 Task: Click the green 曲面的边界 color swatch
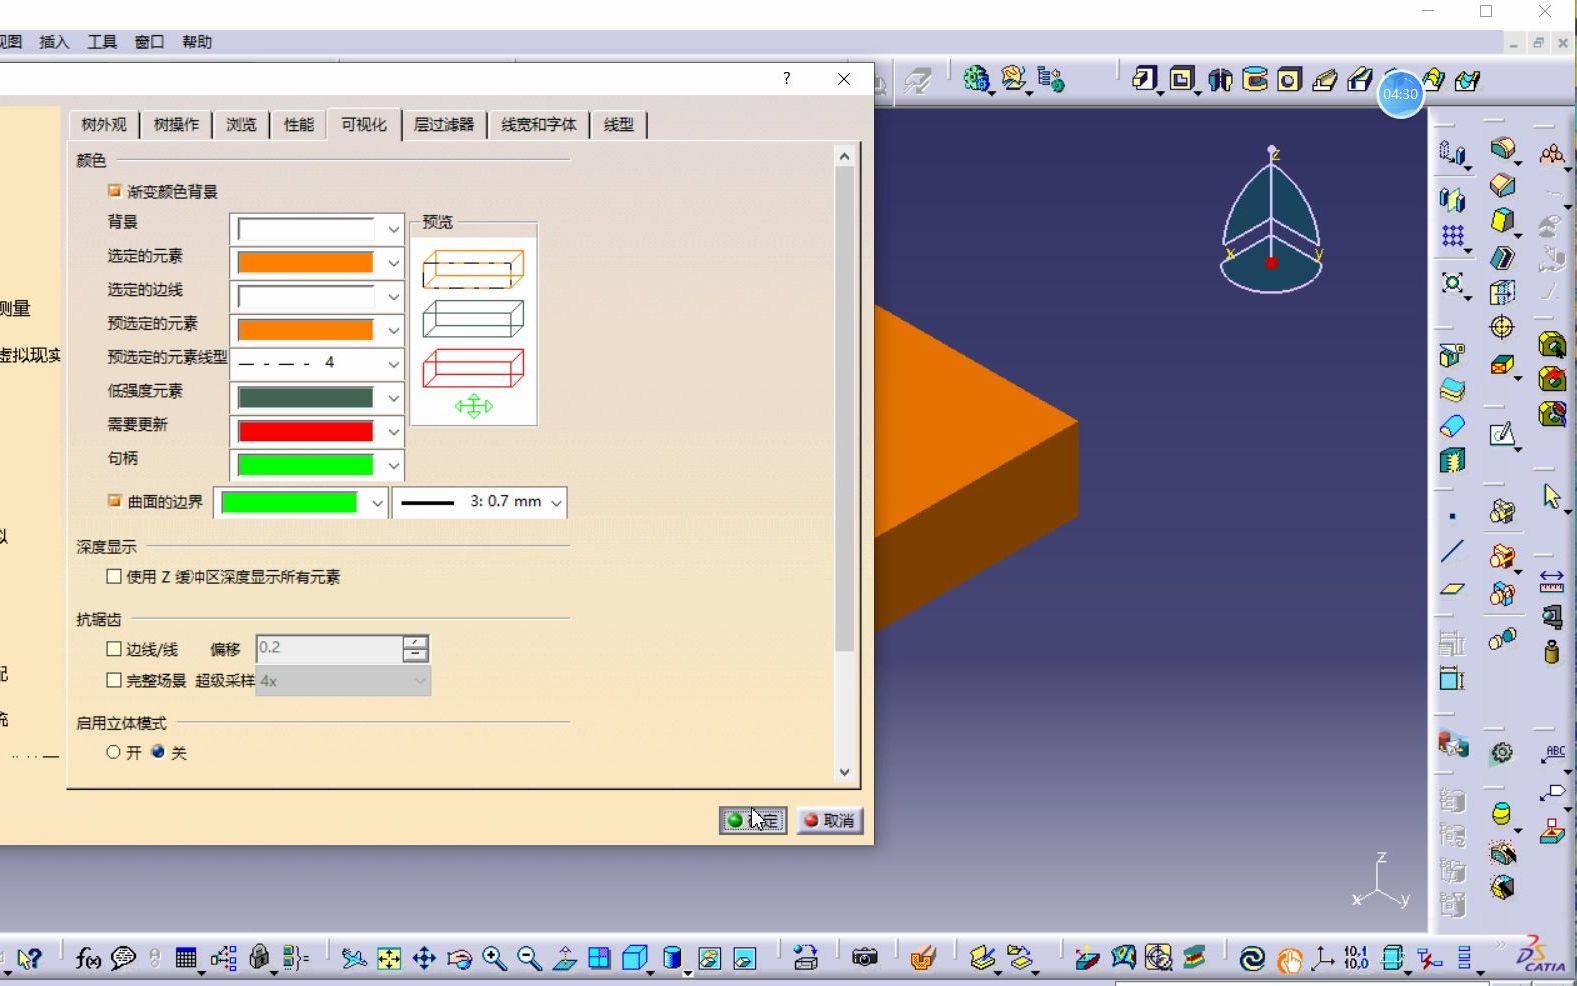point(289,502)
